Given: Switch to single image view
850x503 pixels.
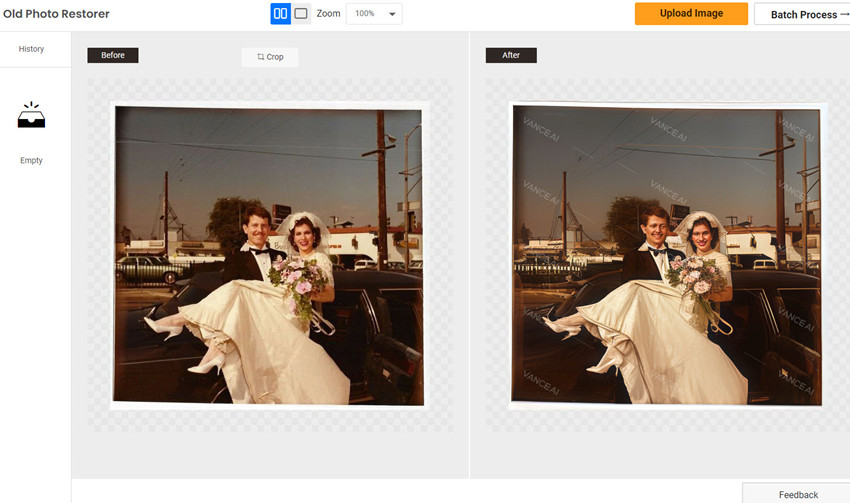Looking at the screenshot, I should [x=301, y=14].
